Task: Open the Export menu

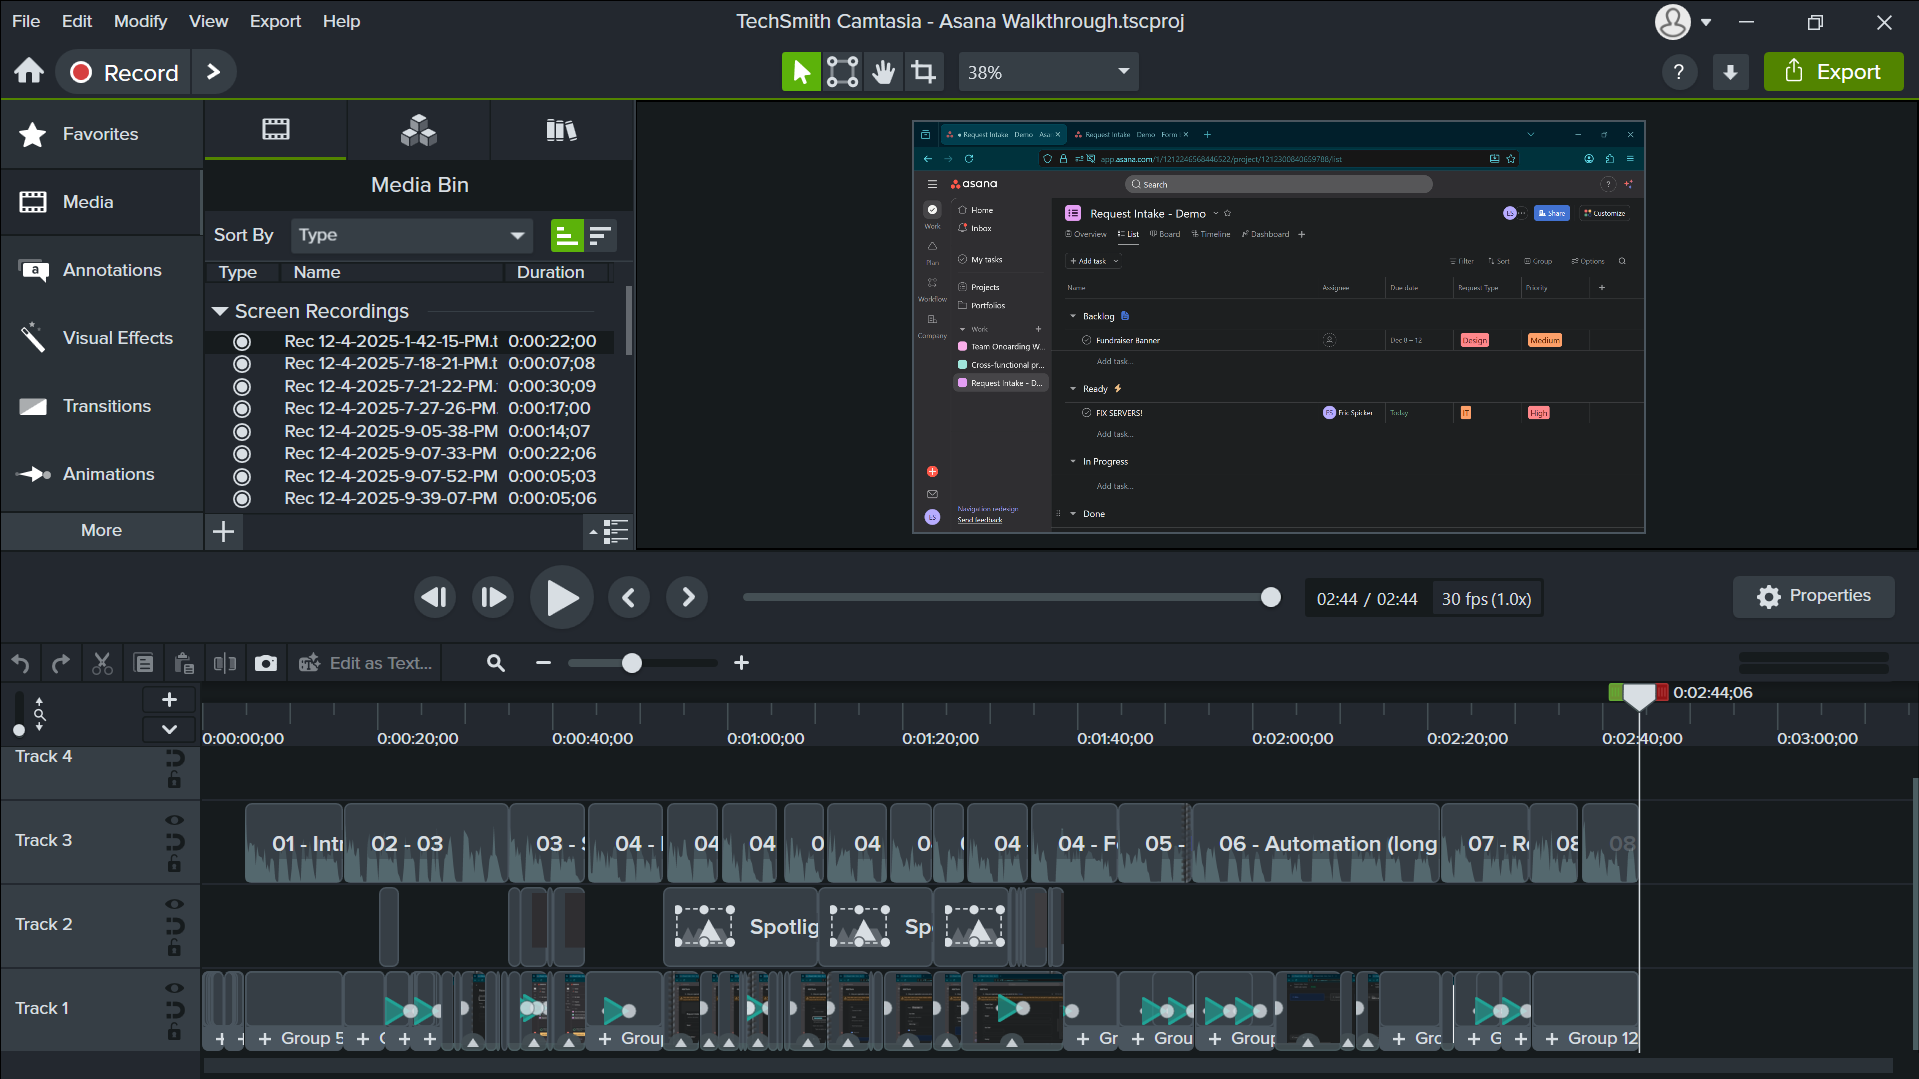Action: (x=275, y=21)
